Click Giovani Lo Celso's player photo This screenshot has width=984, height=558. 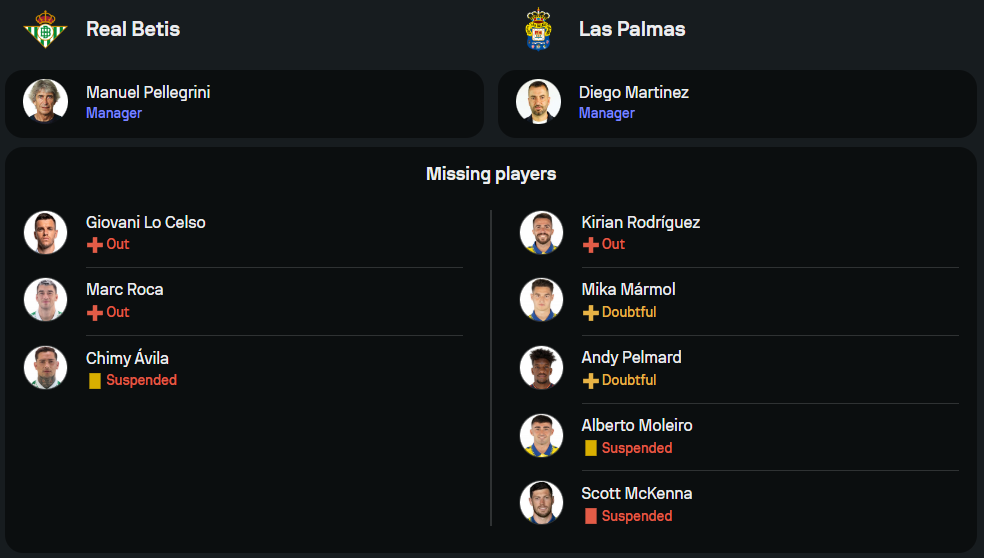tap(45, 232)
